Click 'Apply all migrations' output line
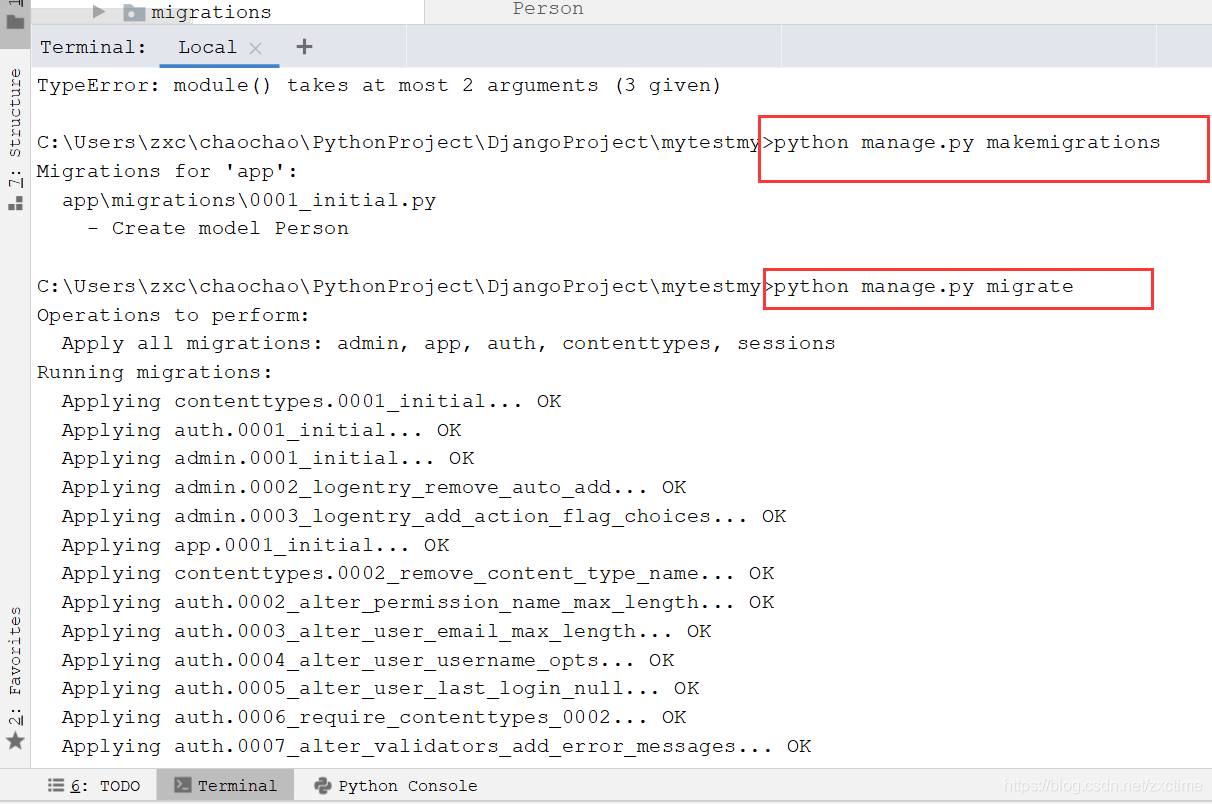 [x=449, y=344]
